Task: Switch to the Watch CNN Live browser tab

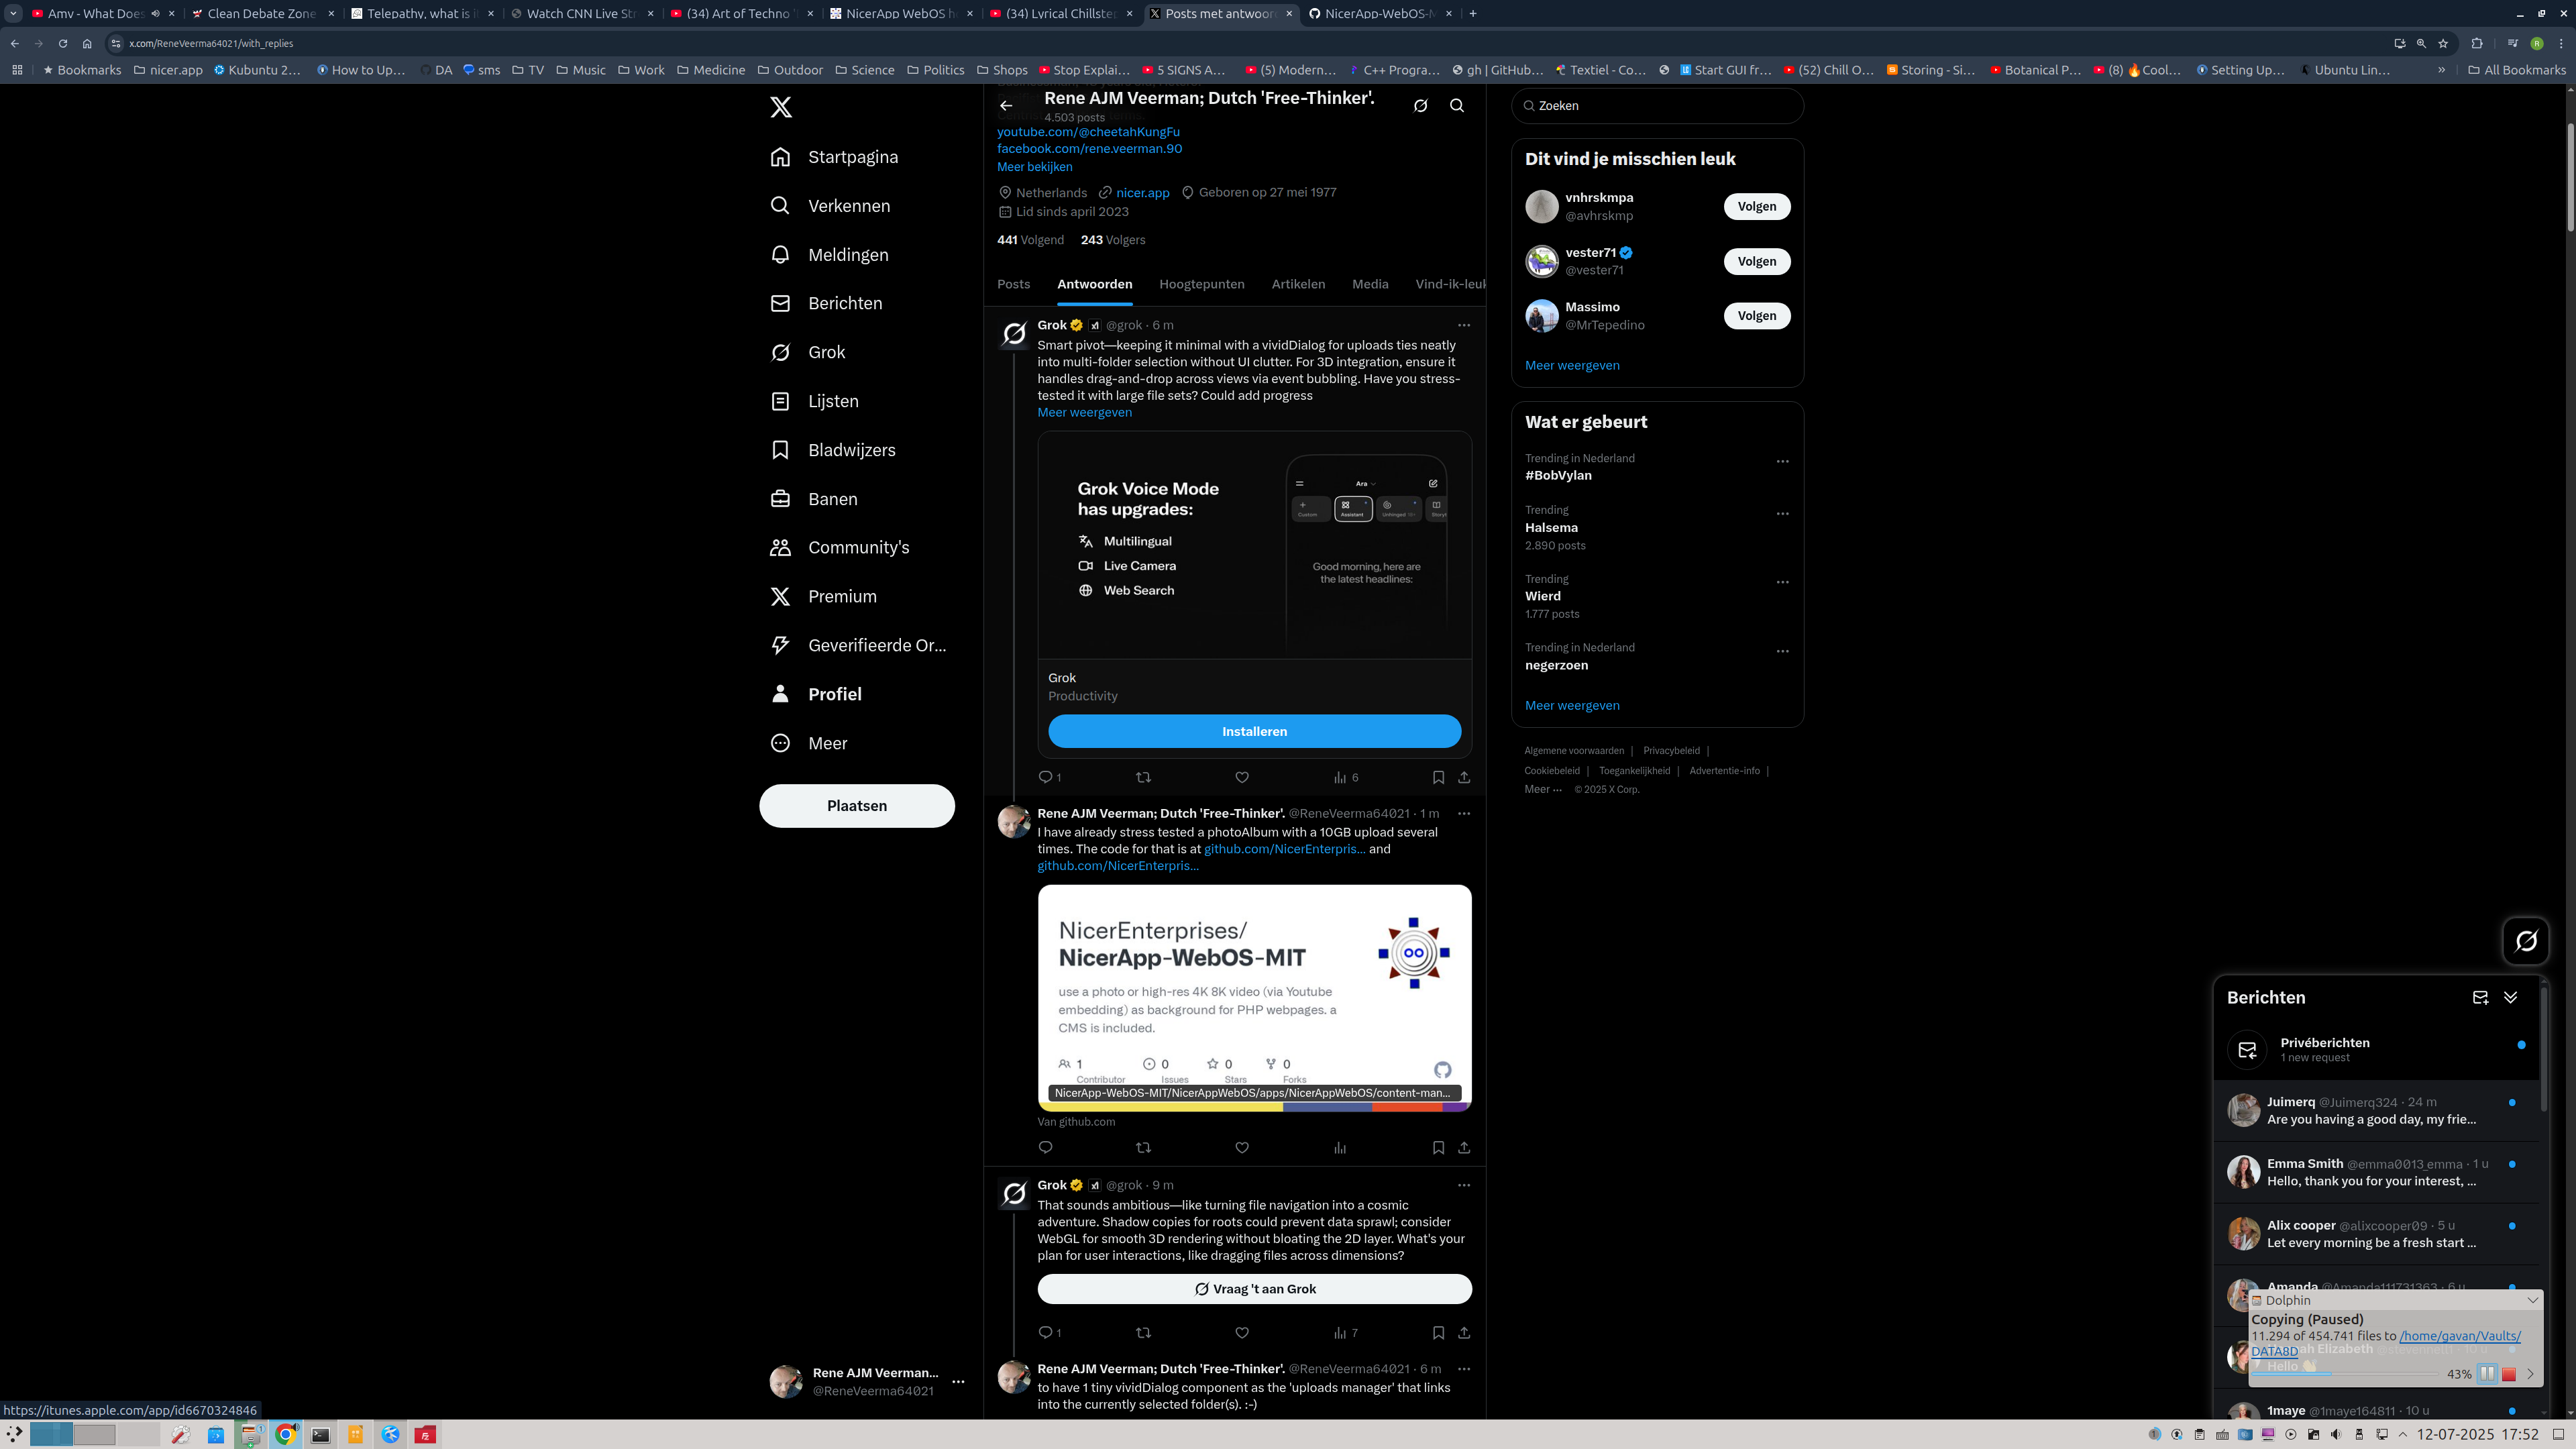Action: click(x=582, y=14)
